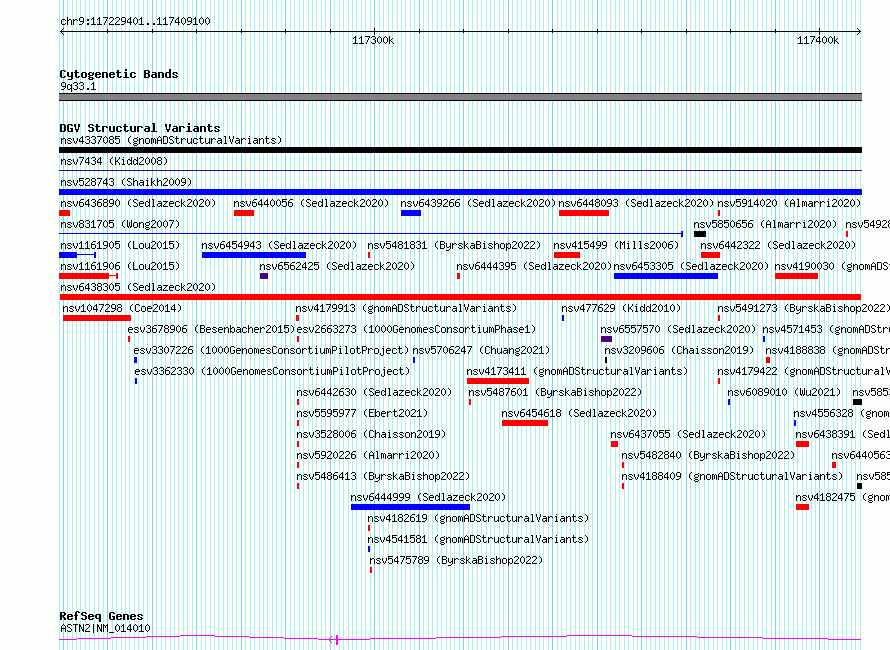890x650 pixels.
Task: Click the nsv831705 (Wong2007) label
Action: [120, 224]
